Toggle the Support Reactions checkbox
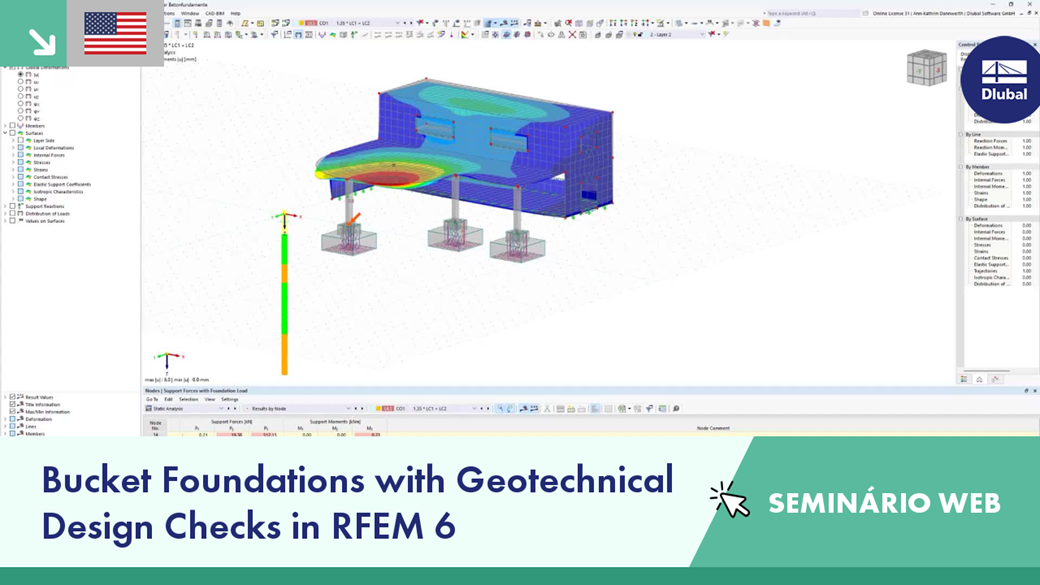Viewport: 1040px width, 585px height. [x=13, y=206]
